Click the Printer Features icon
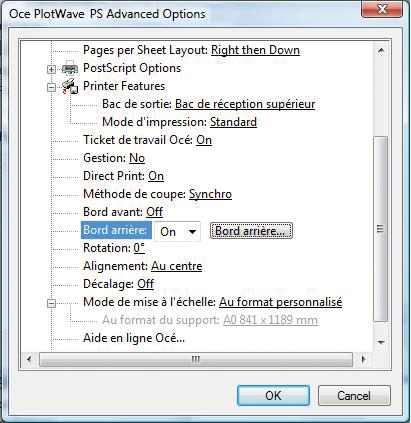The width and height of the screenshot is (411, 423). tap(70, 87)
